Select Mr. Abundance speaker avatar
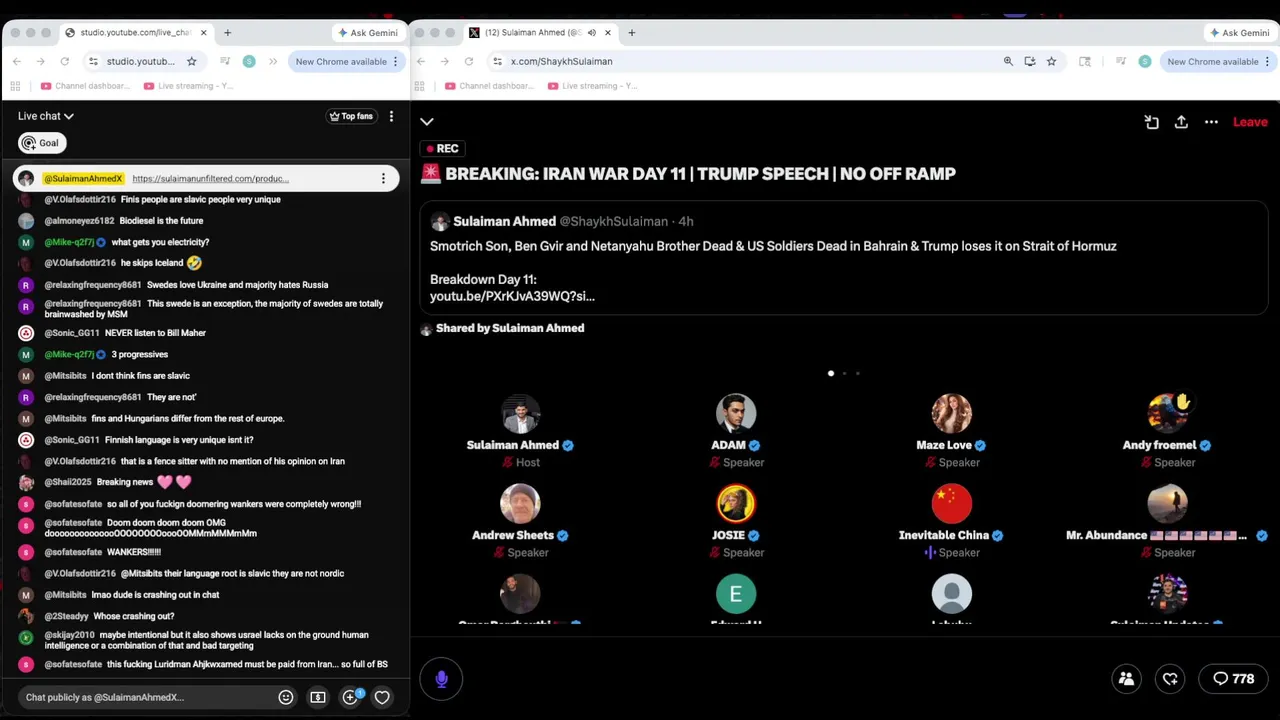Screen dimensions: 1280x720 (x=1167, y=504)
